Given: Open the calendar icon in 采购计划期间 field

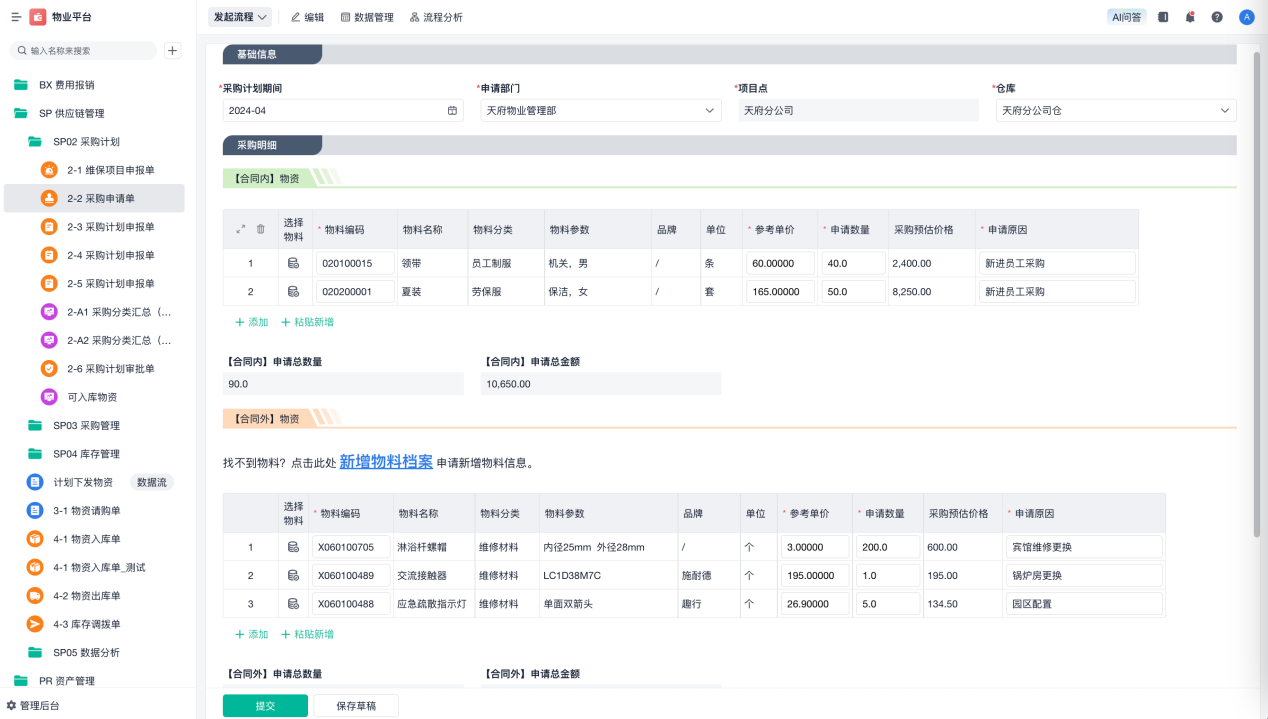Looking at the screenshot, I should [452, 110].
